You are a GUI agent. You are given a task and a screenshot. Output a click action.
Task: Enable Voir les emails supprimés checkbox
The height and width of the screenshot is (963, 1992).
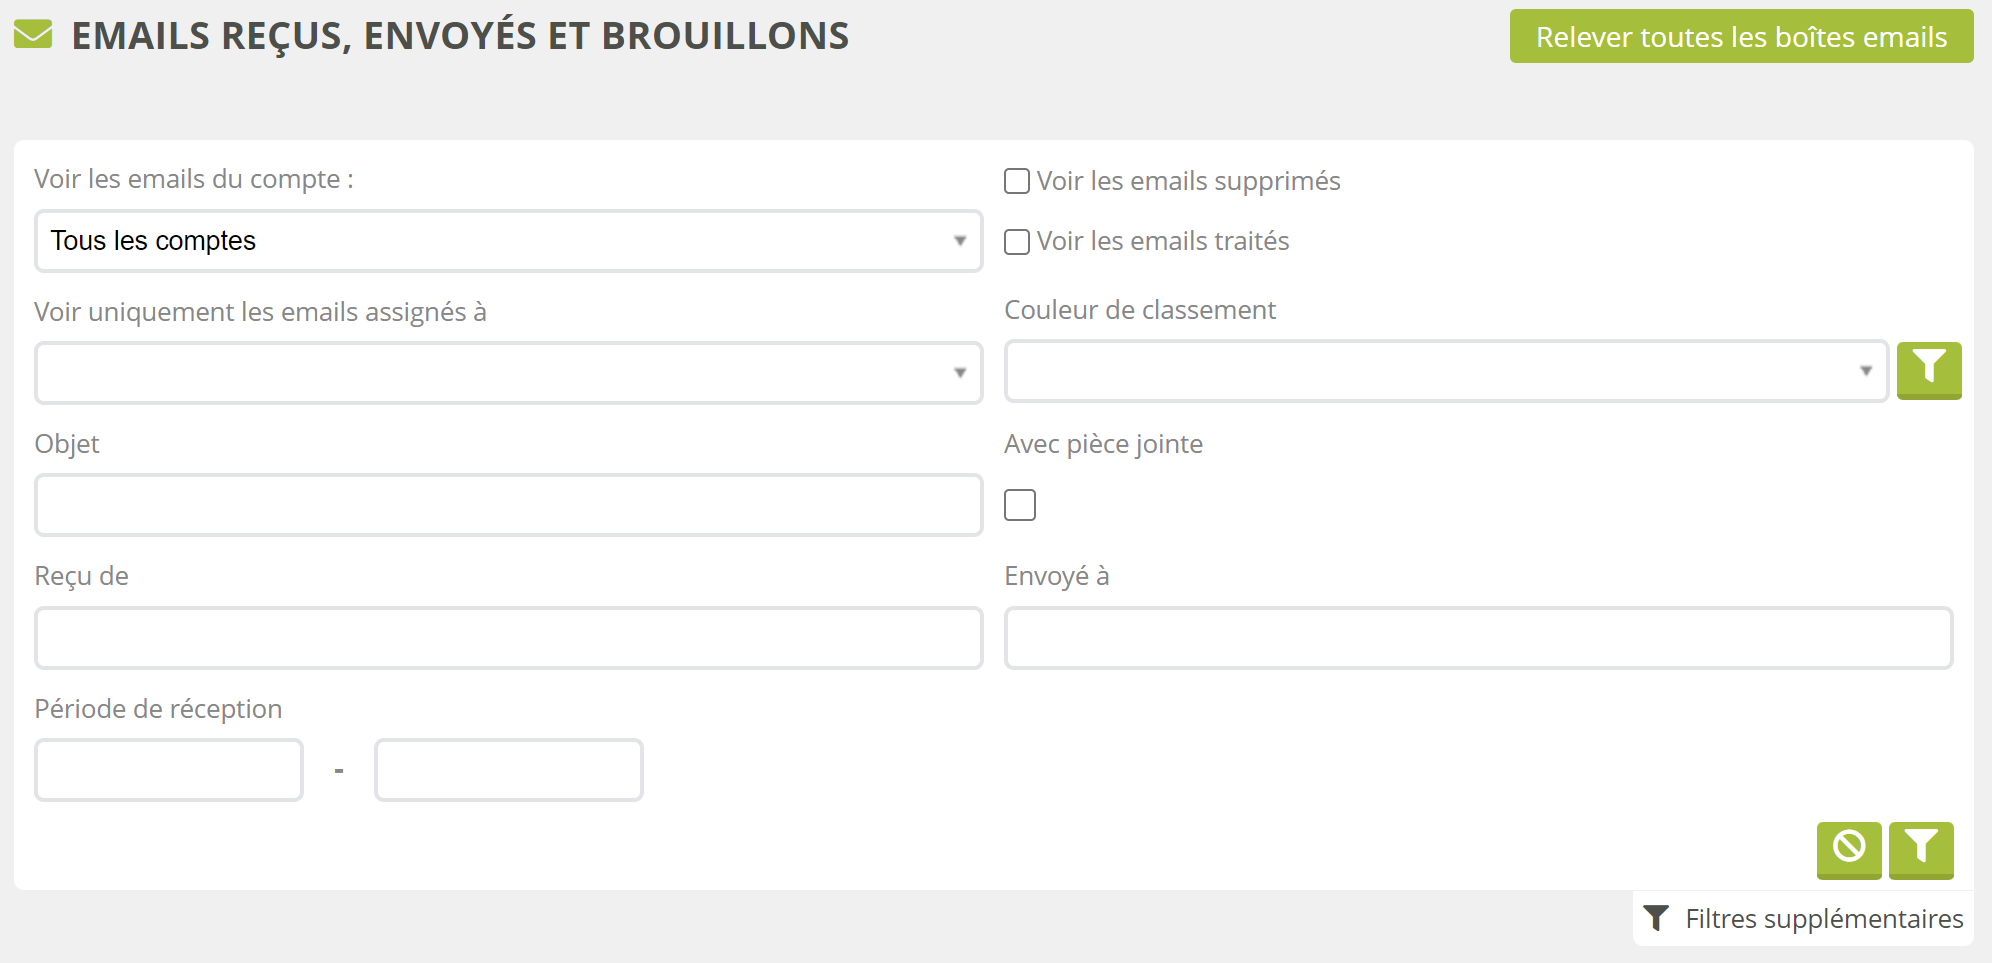tap(1017, 181)
